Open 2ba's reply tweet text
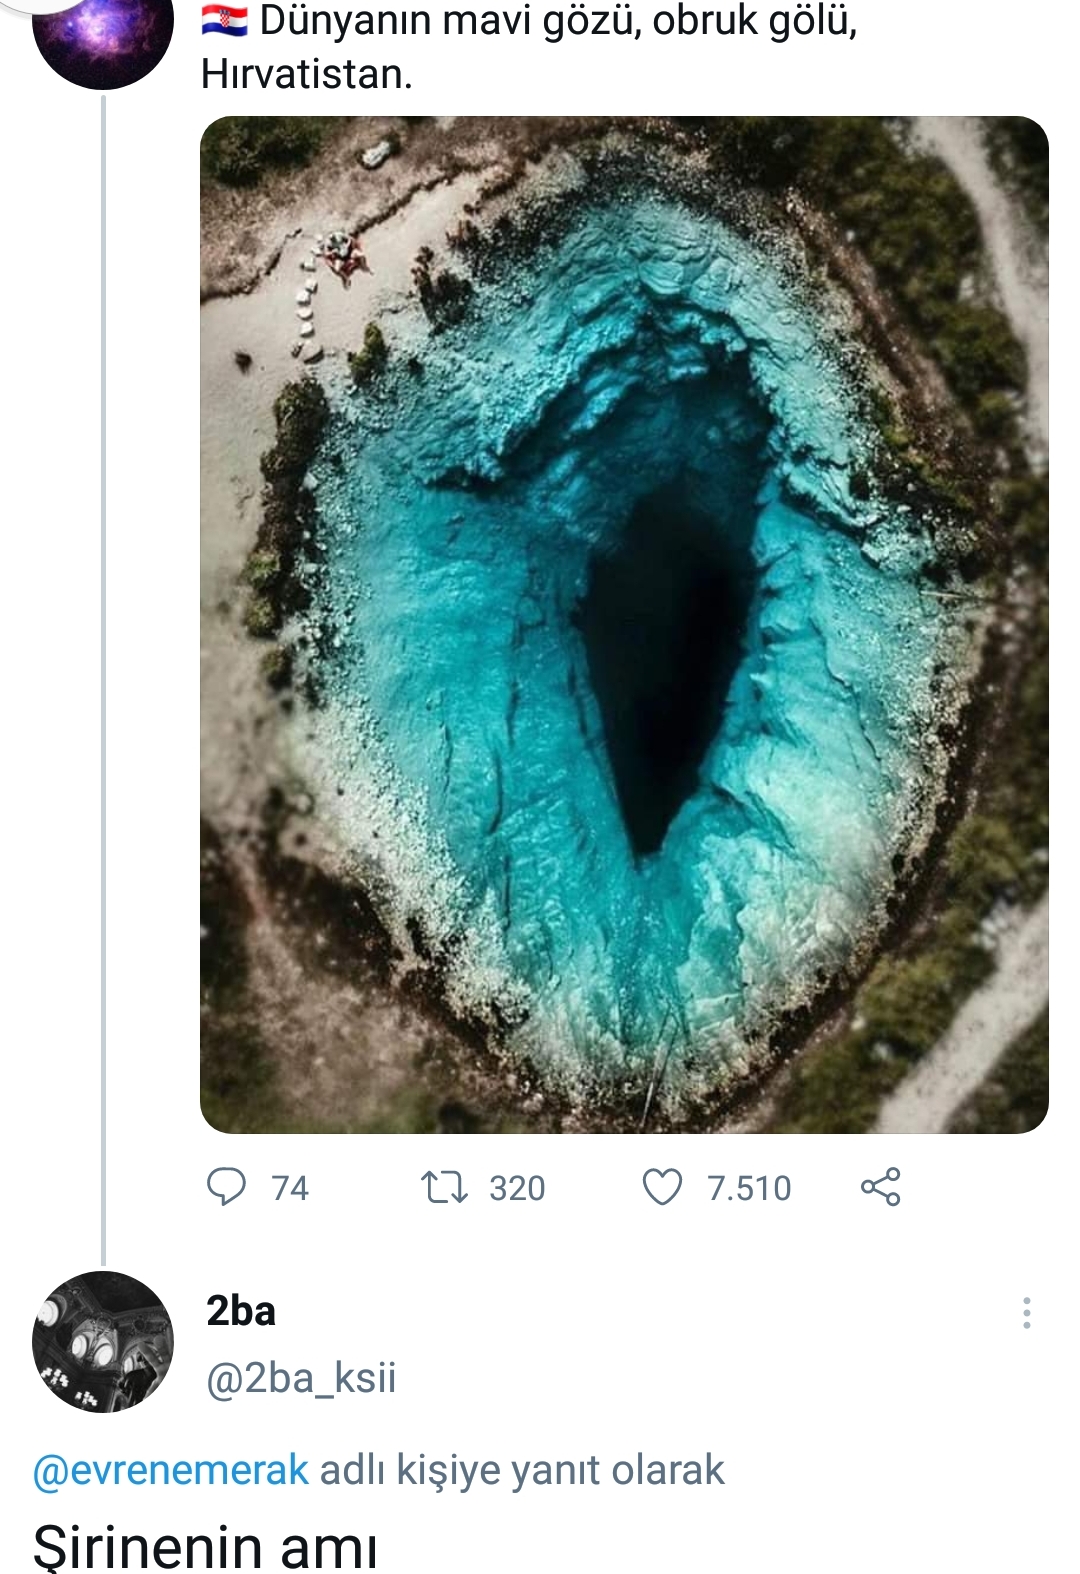Image resolution: width=1080 pixels, height=1574 pixels. point(205,1546)
